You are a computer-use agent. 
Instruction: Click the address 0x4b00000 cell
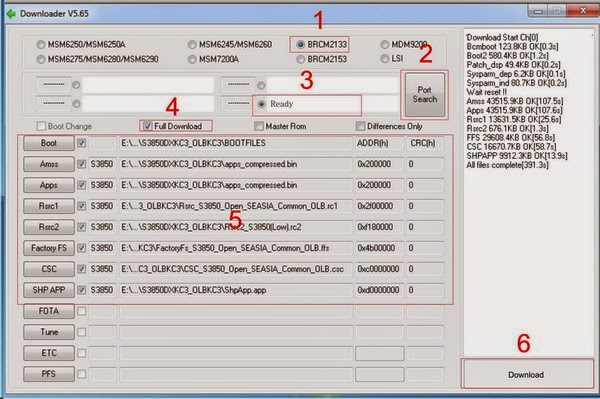(x=379, y=248)
